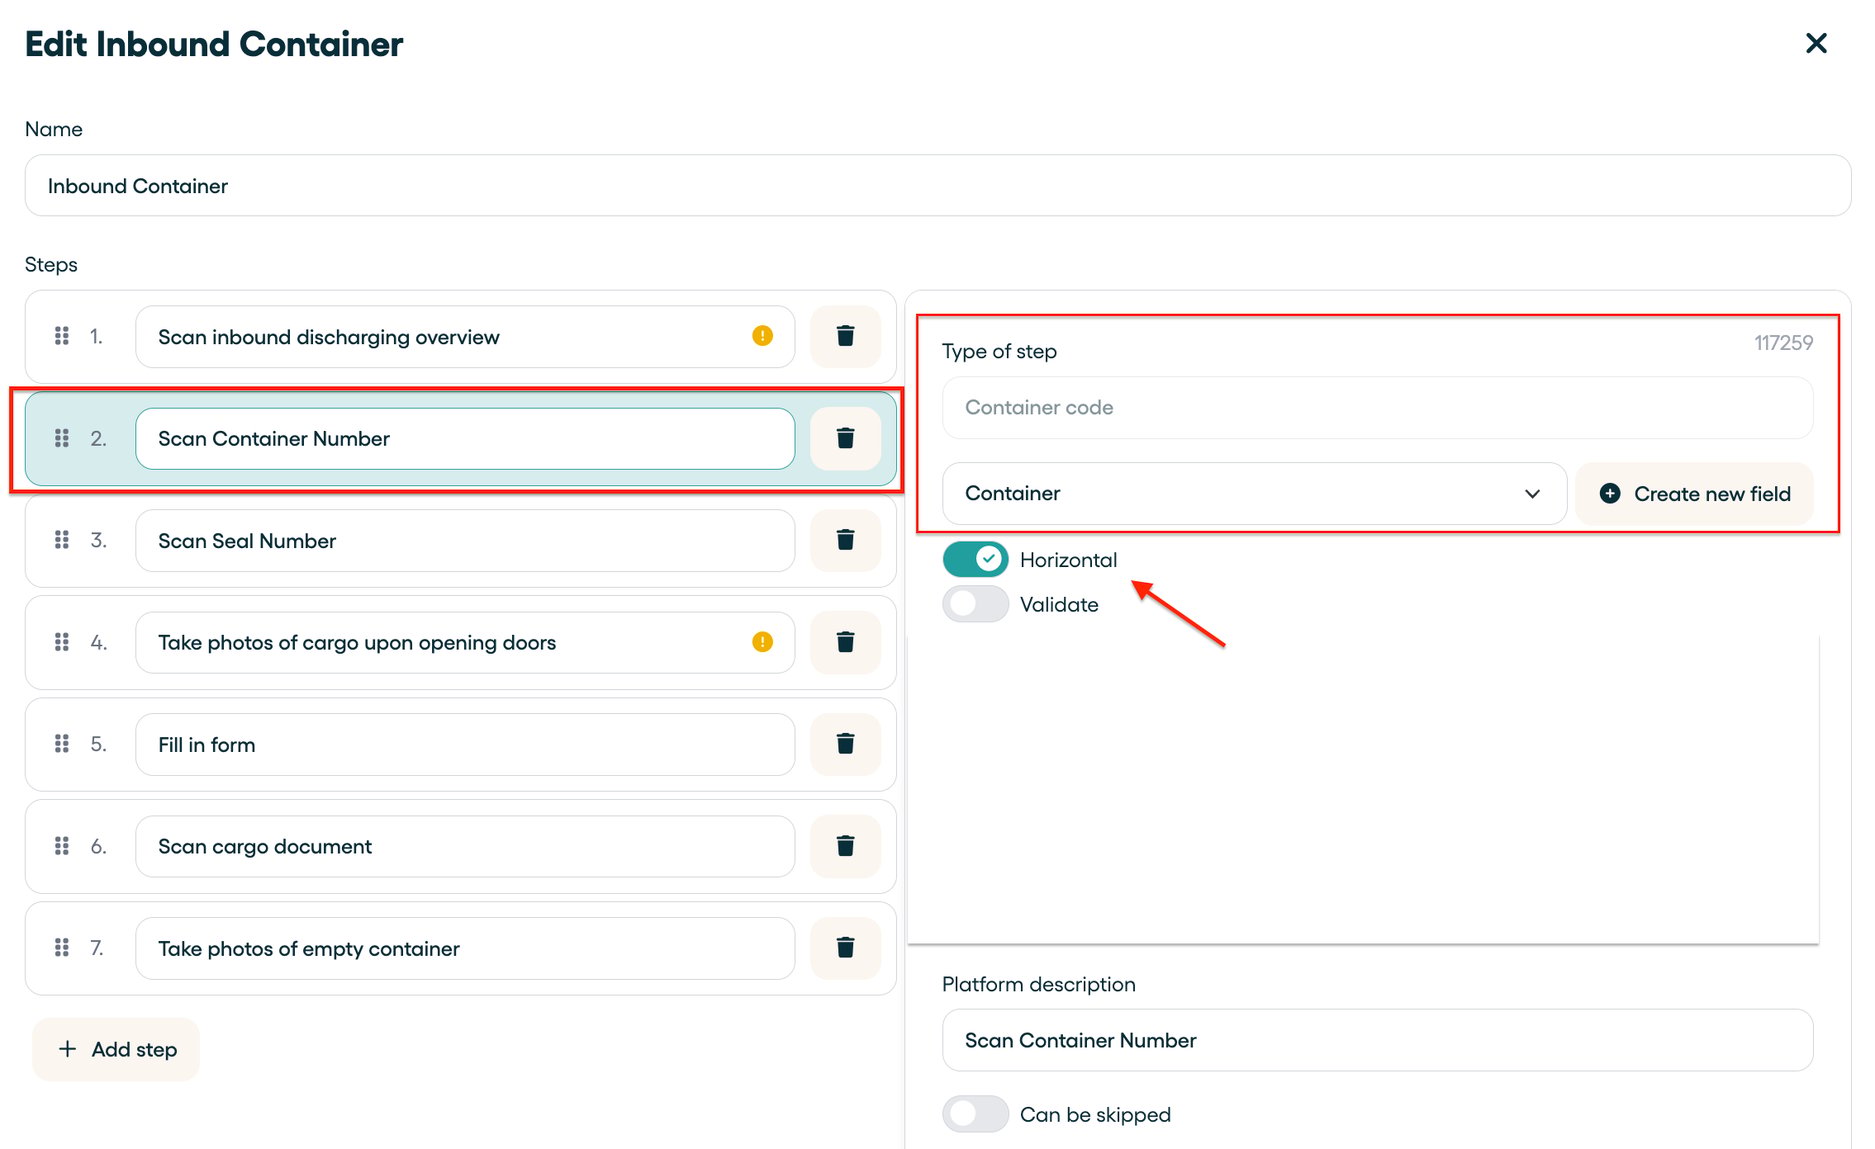Viewport: 1875px width, 1149px height.
Task: Delete the Scan cargo document step
Action: (x=845, y=846)
